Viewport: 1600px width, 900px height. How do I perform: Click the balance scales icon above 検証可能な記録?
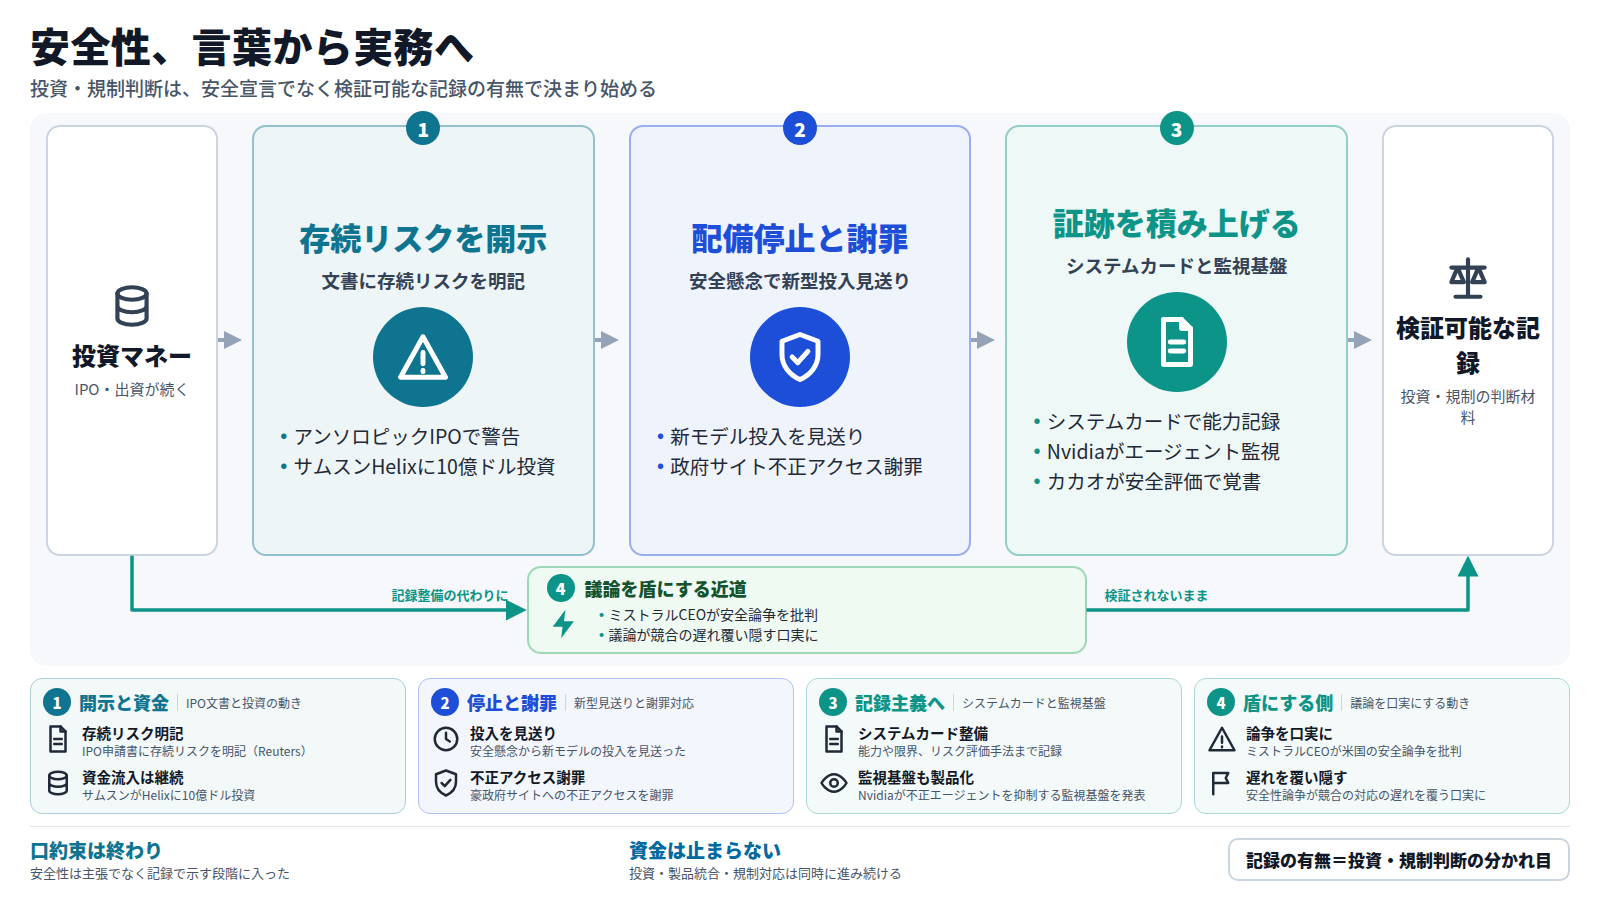coord(1468,279)
